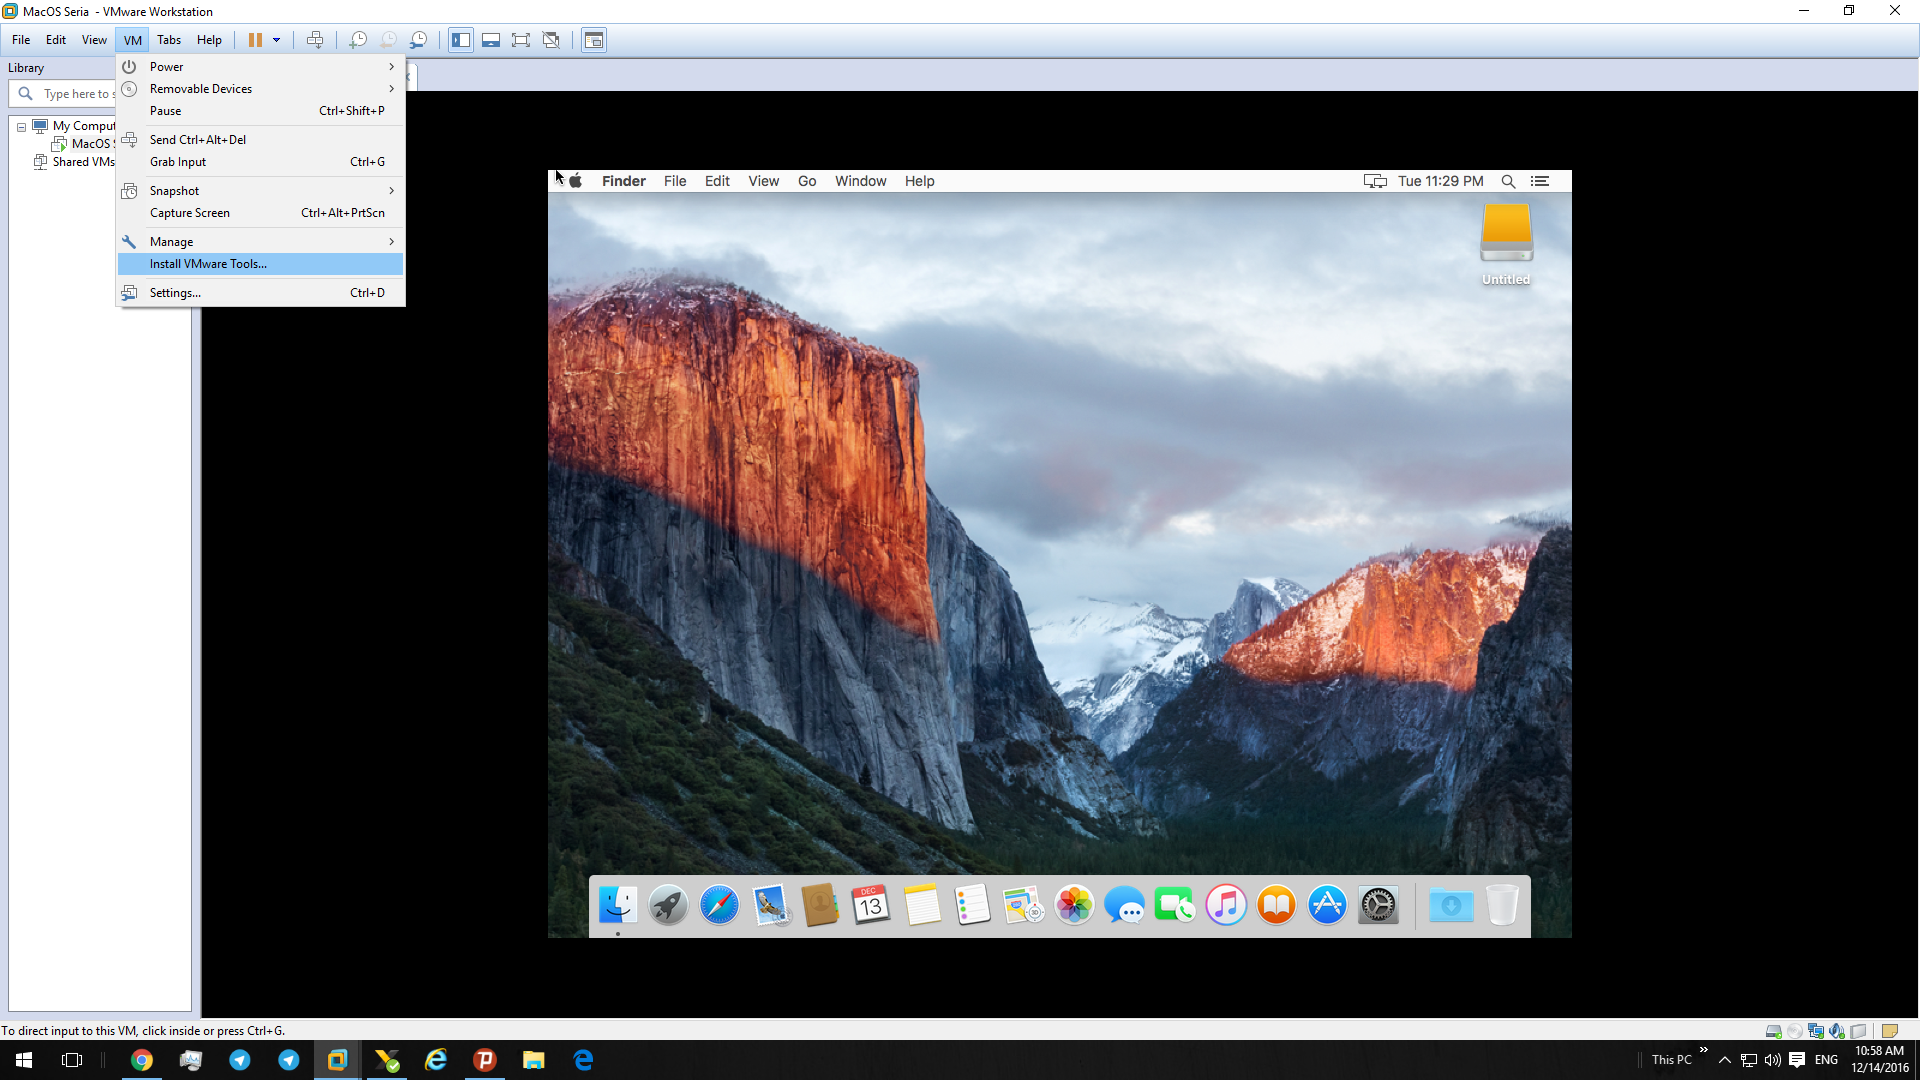Open Google Chrome from Windows taskbar
This screenshot has height=1080, width=1920.
(x=142, y=1060)
